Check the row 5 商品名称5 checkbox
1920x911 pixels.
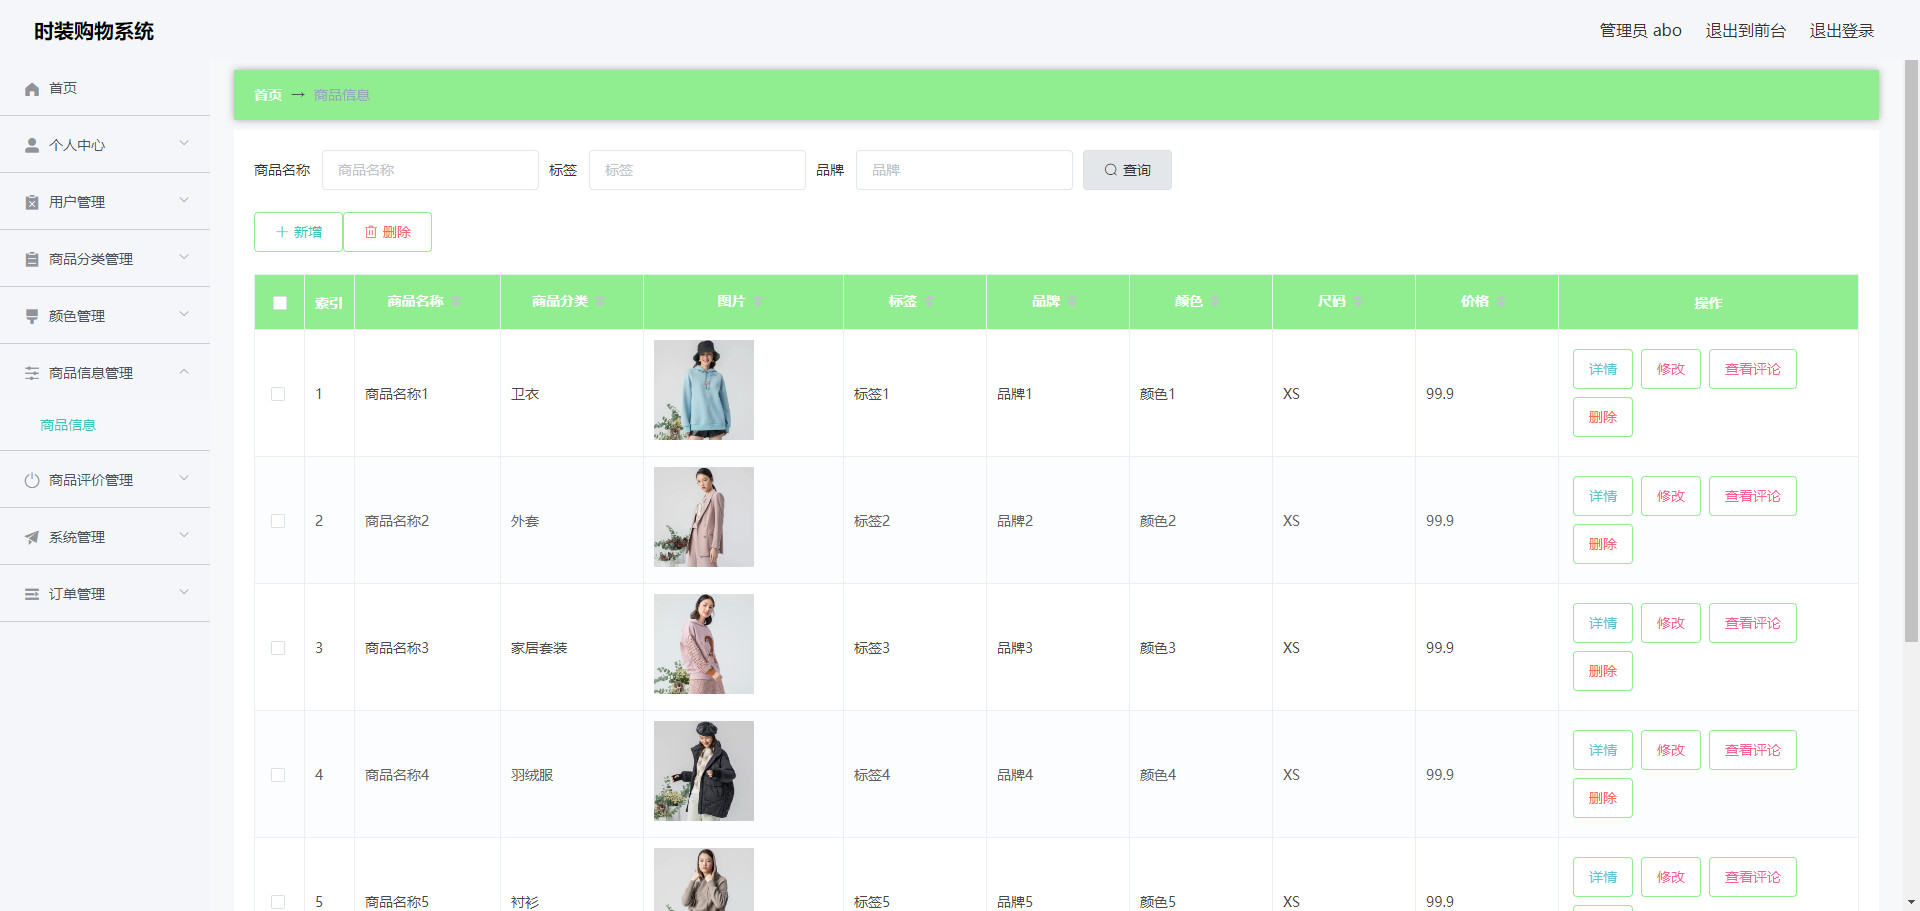point(278,902)
